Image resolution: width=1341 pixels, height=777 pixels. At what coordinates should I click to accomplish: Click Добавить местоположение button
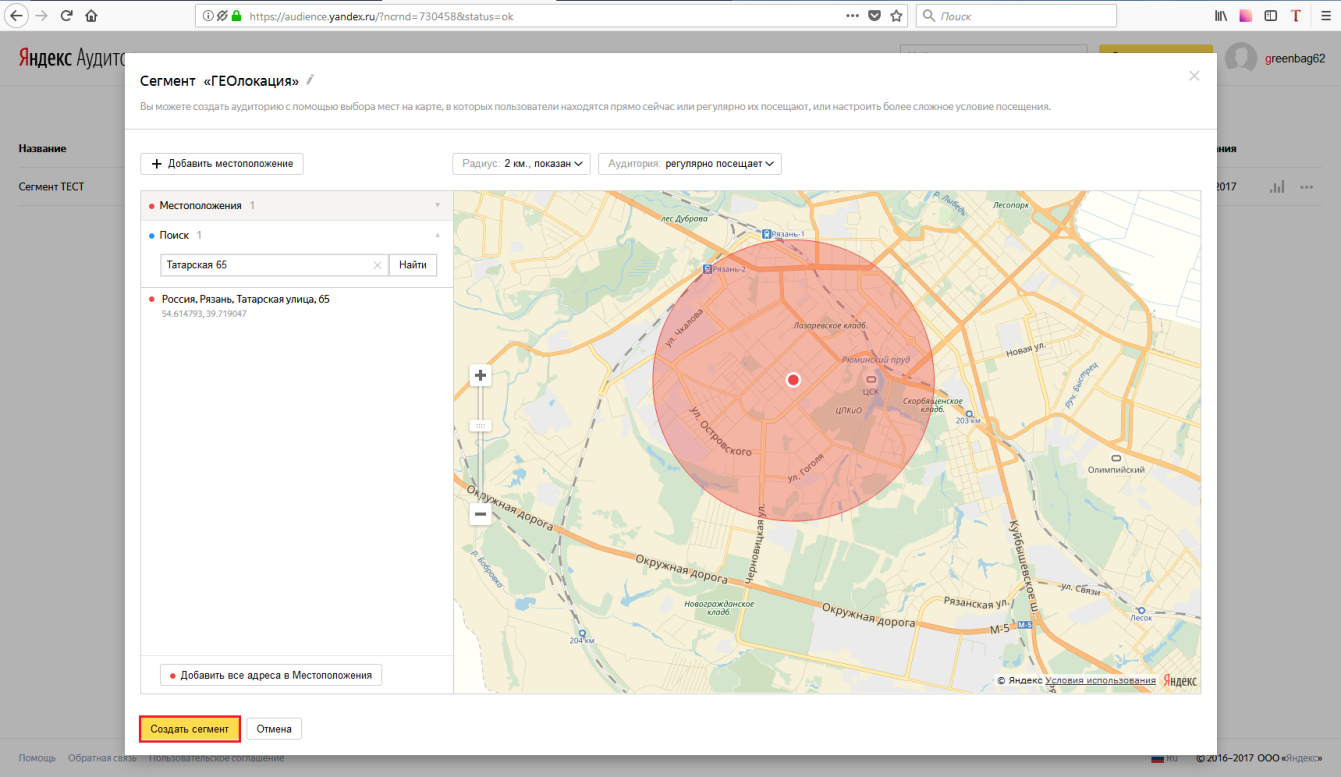pyautogui.click(x=222, y=163)
